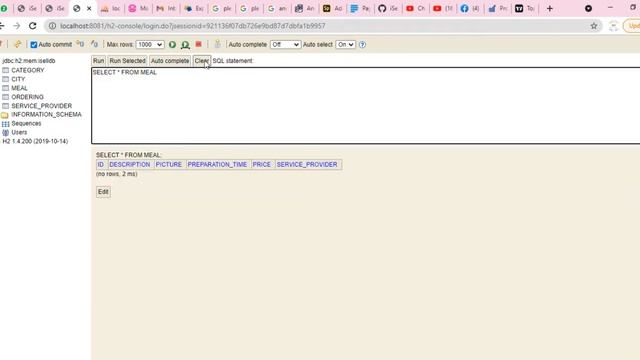Switch to the YouTube '(1' tab
Screen dimensions: 640x360
coord(443,8)
